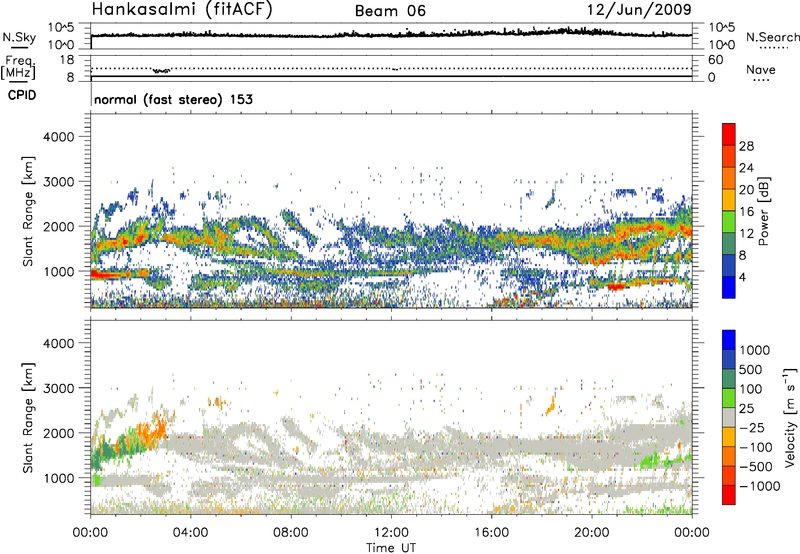Viewport: 800px width, 554px height.
Task: Click the 'N.Sky' legend label
Action: click(x=19, y=37)
